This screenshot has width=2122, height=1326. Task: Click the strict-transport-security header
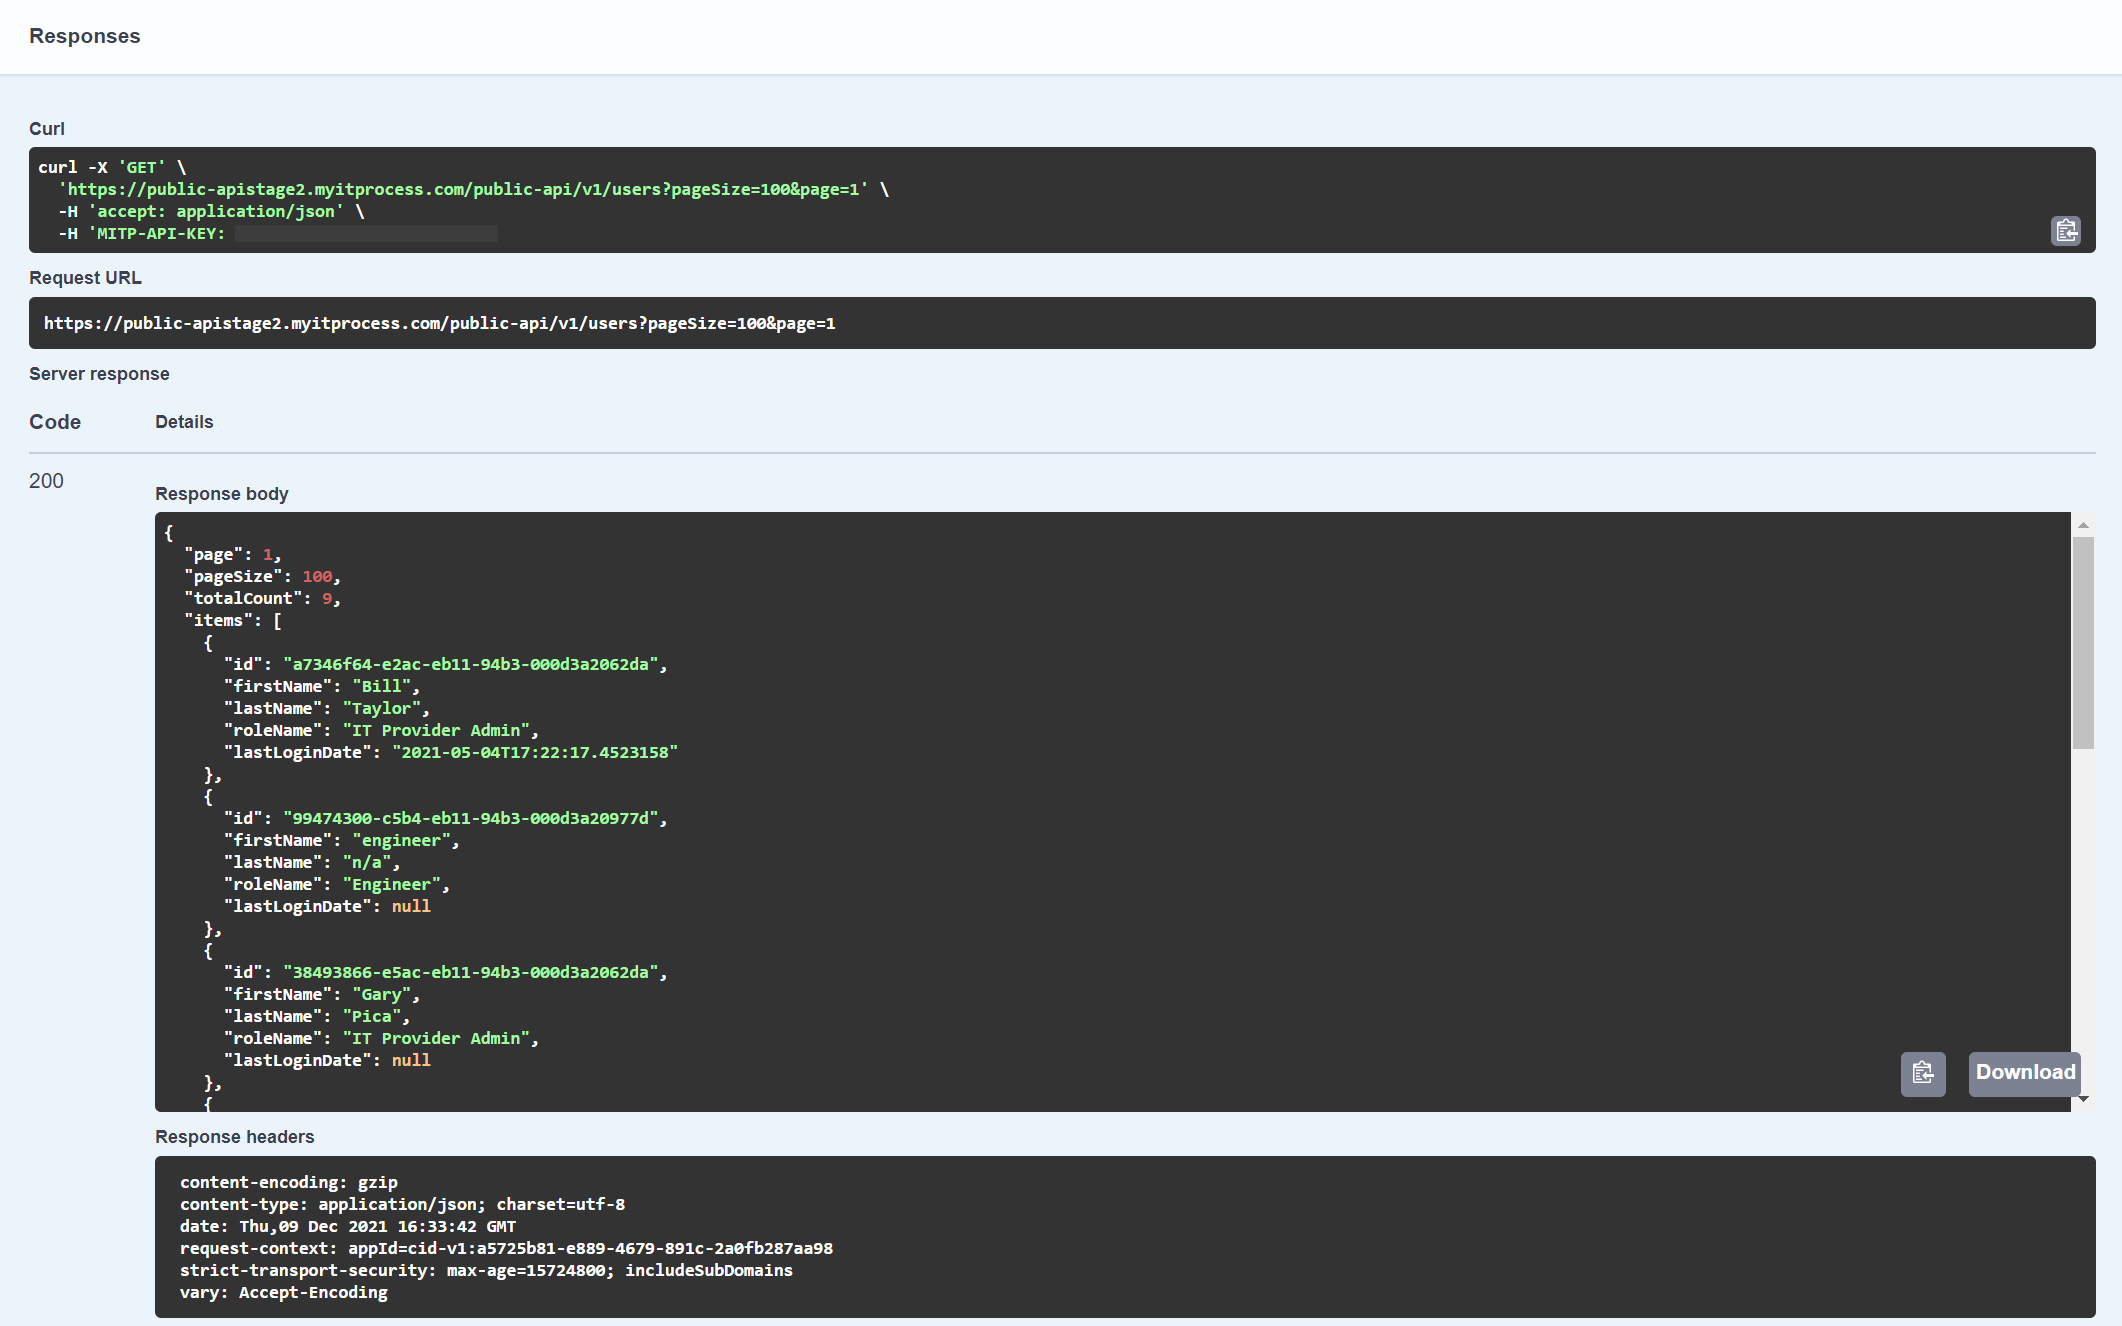[486, 1270]
